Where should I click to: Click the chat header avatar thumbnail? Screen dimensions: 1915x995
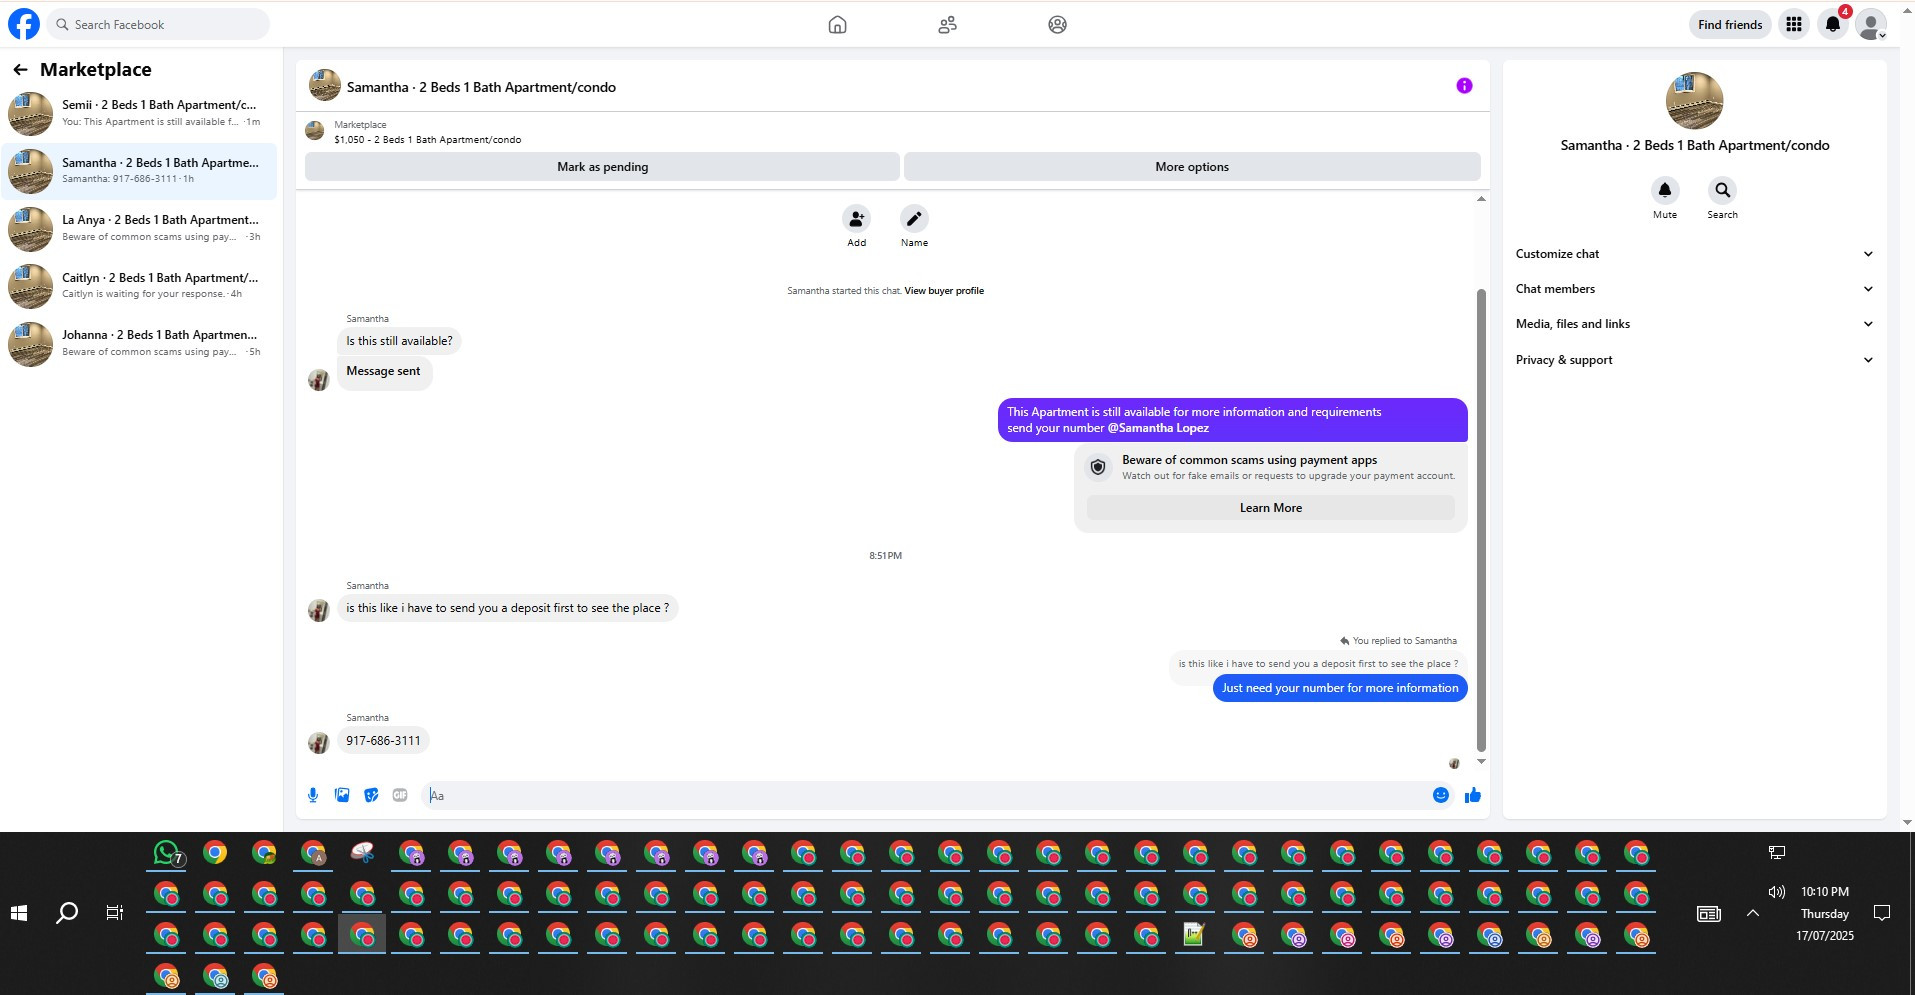click(324, 86)
